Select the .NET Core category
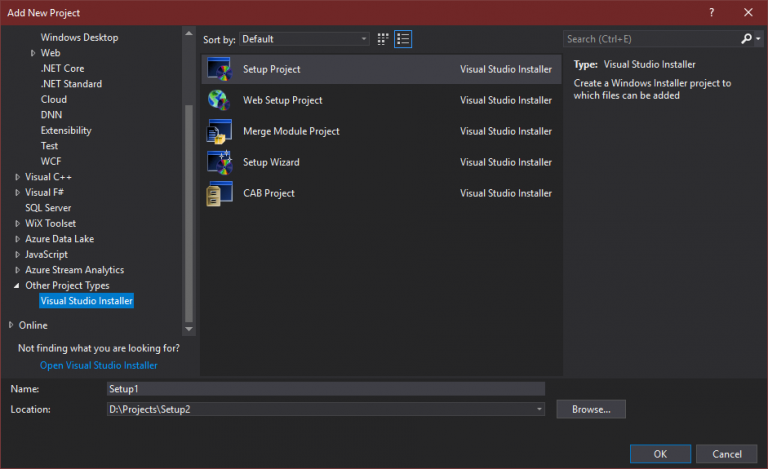The width and height of the screenshot is (768, 469). pos(62,69)
